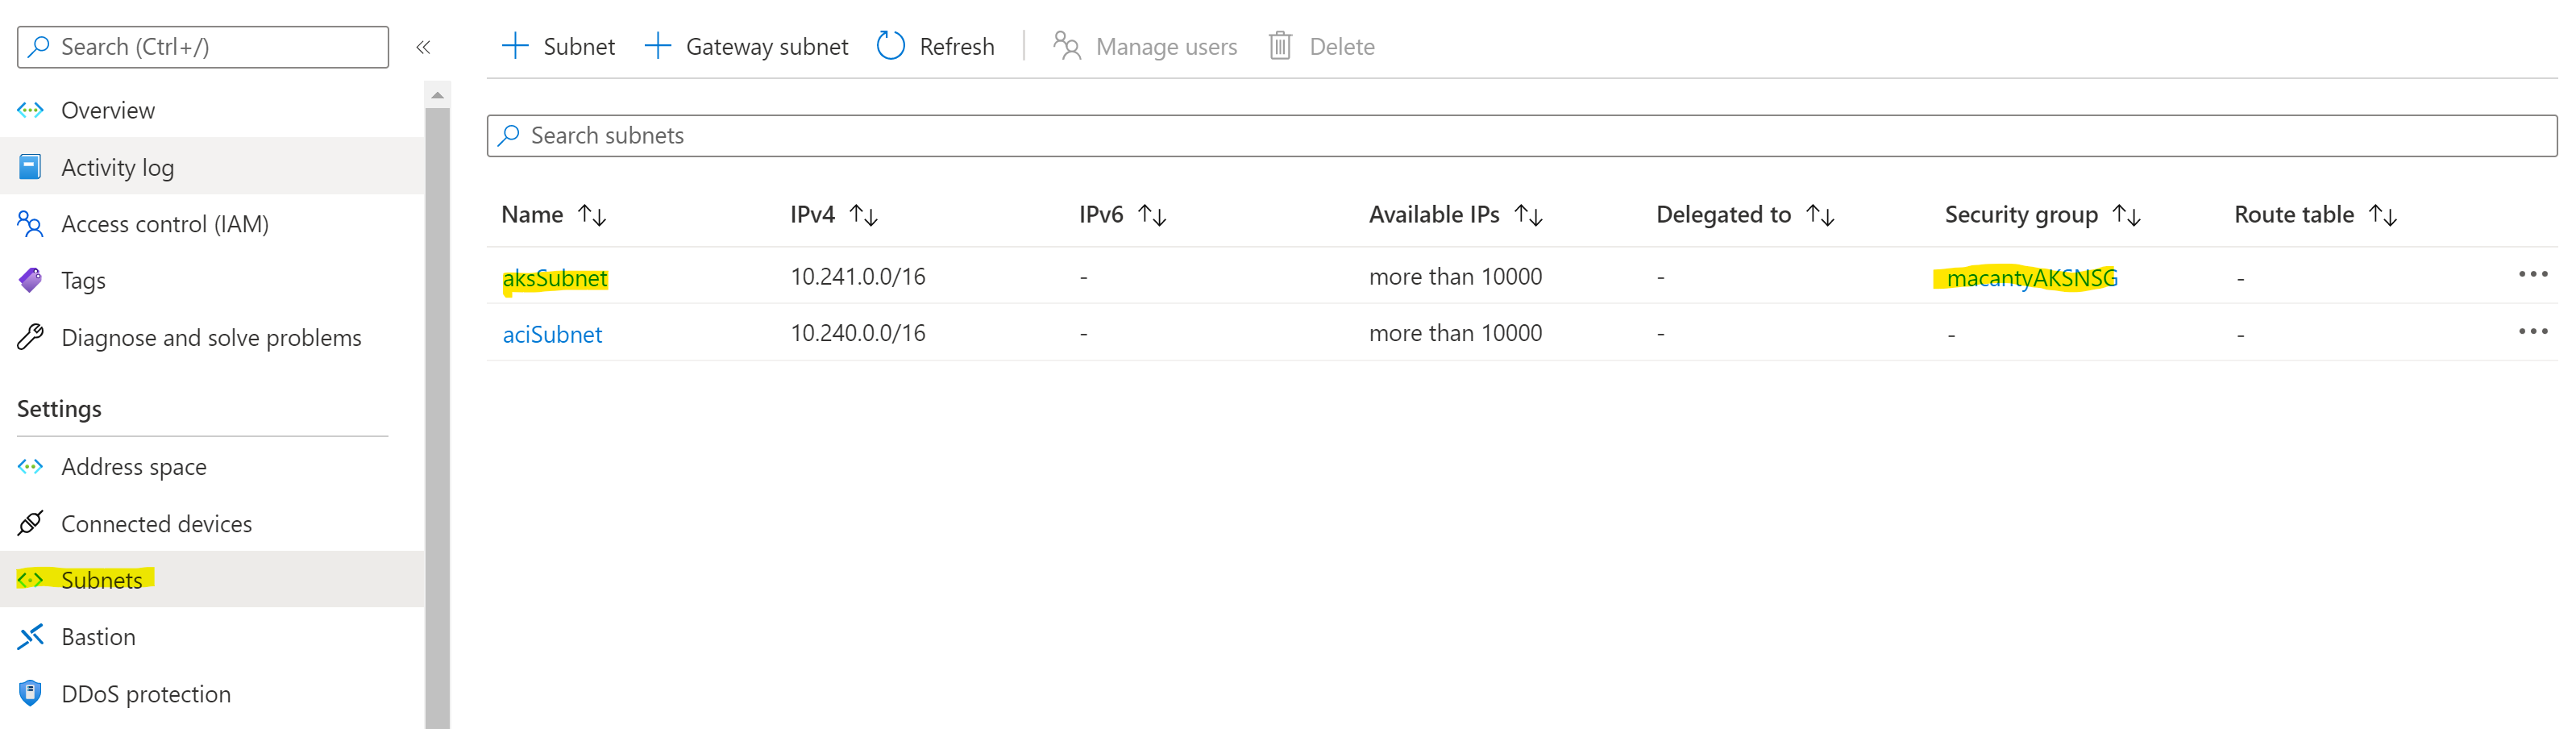Screen dimensions: 2576x729
Task: Open more options for aciSubnet row
Action: 2533,331
